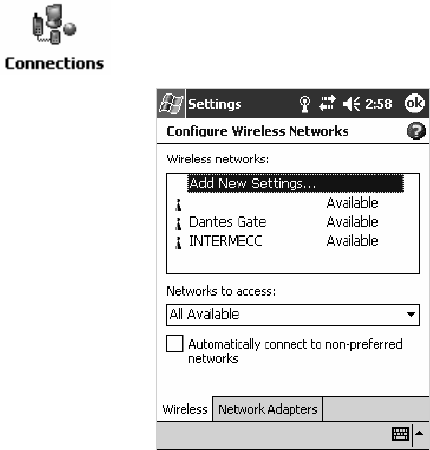Expand the input method arrow beside keyboard
Image resolution: width=430 pixels, height=450 pixels.
(x=420, y=434)
